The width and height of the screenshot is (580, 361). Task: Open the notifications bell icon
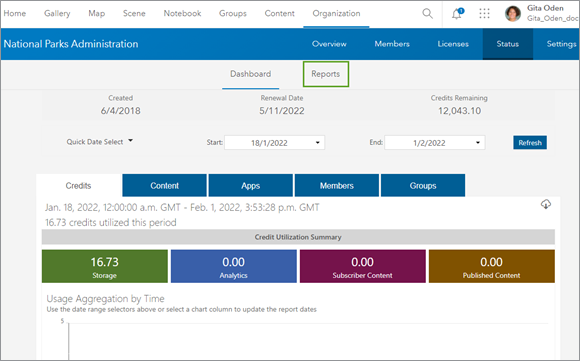point(458,14)
